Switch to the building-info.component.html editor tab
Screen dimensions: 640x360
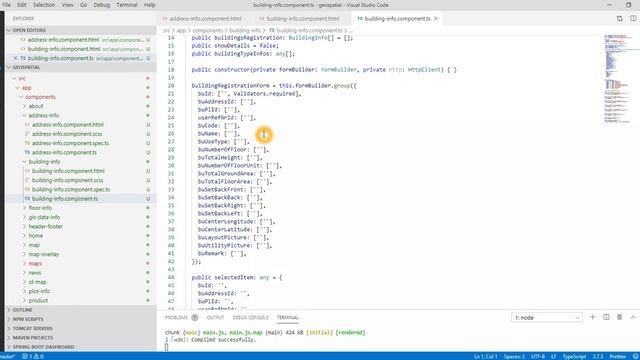click(302, 19)
